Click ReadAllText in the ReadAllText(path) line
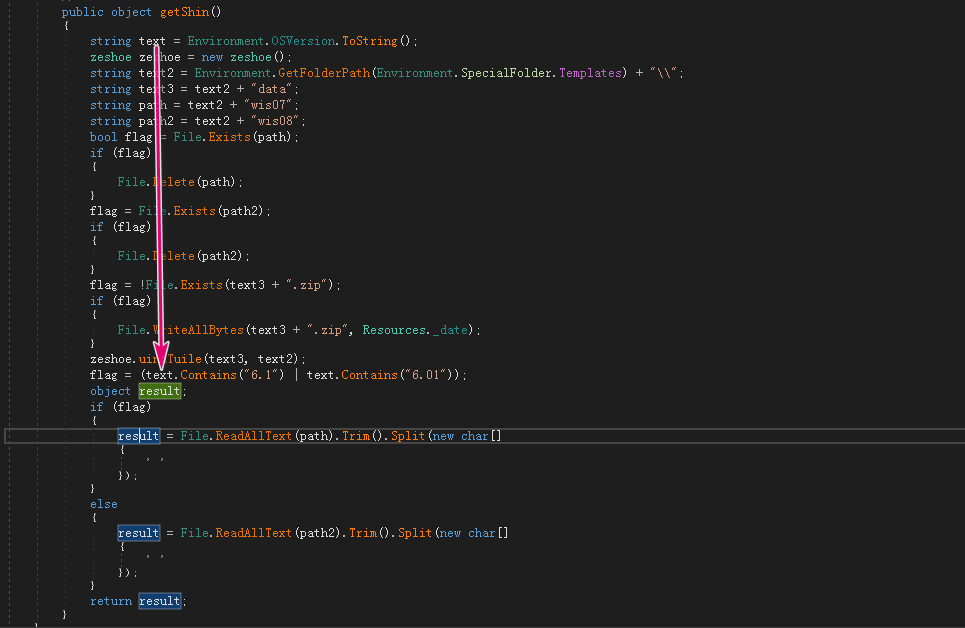This screenshot has width=965, height=628. [253, 436]
